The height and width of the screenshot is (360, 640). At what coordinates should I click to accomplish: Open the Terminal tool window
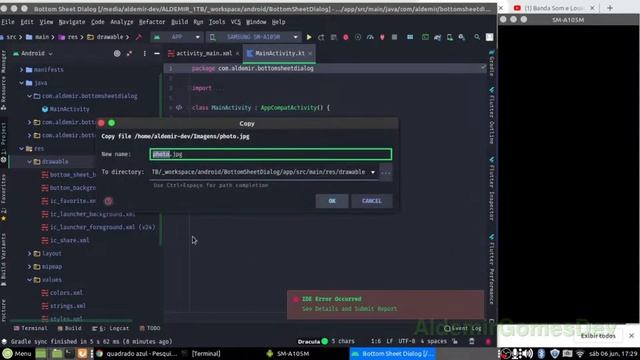[30, 328]
